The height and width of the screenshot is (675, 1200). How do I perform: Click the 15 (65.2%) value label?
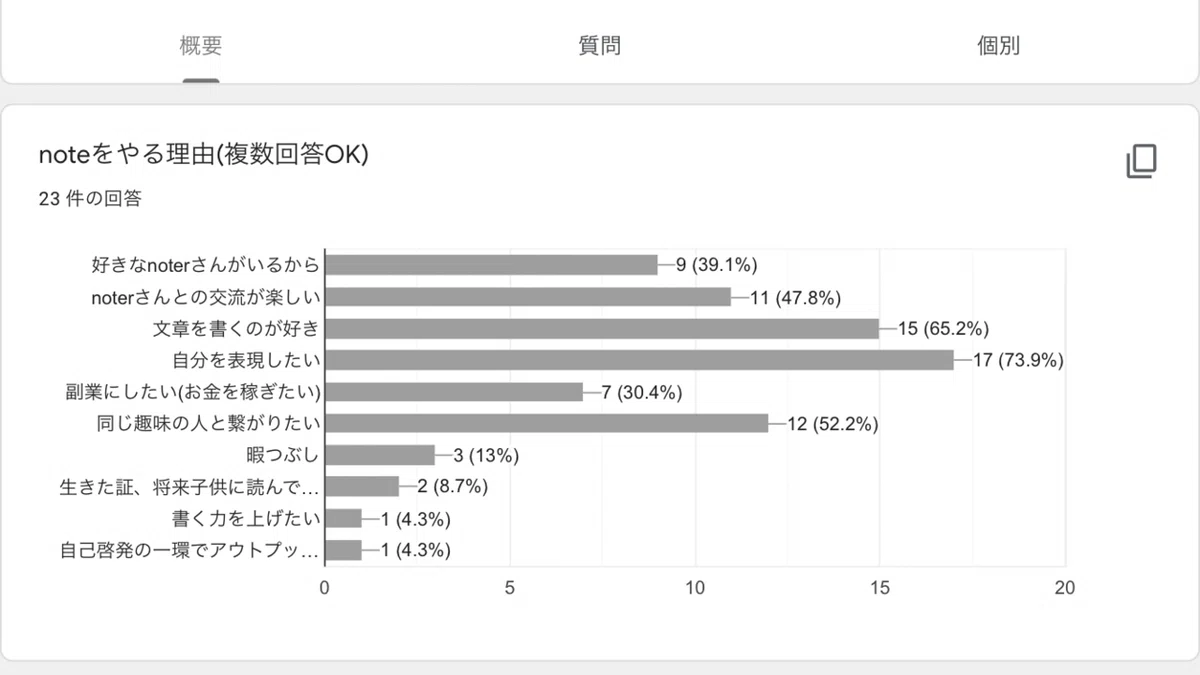coord(944,328)
